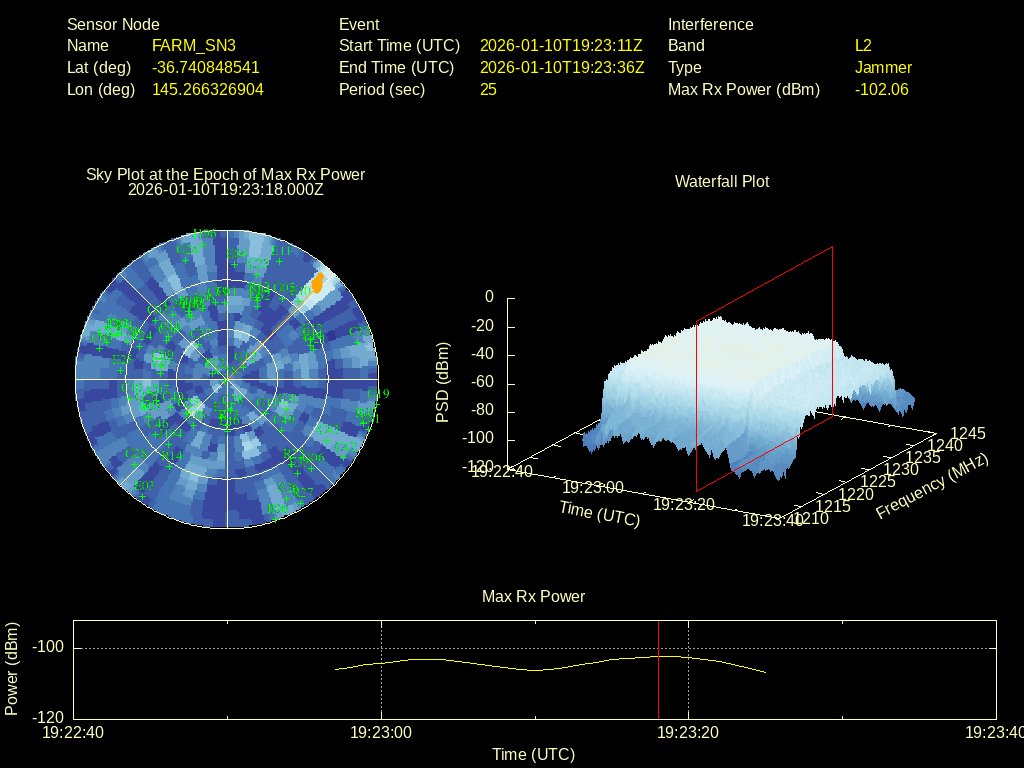Select the event End Time value

(561, 68)
